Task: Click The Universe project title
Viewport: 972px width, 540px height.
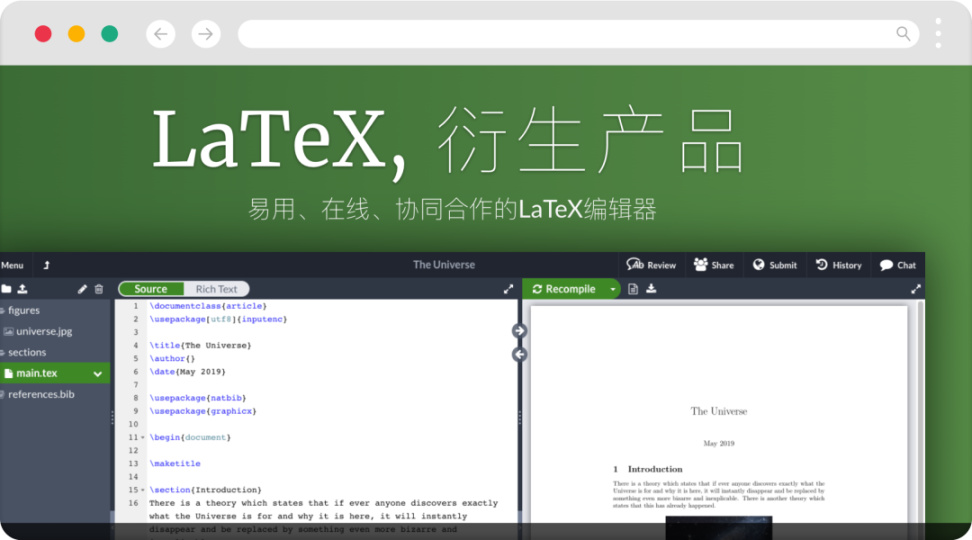Action: pyautogui.click(x=444, y=265)
